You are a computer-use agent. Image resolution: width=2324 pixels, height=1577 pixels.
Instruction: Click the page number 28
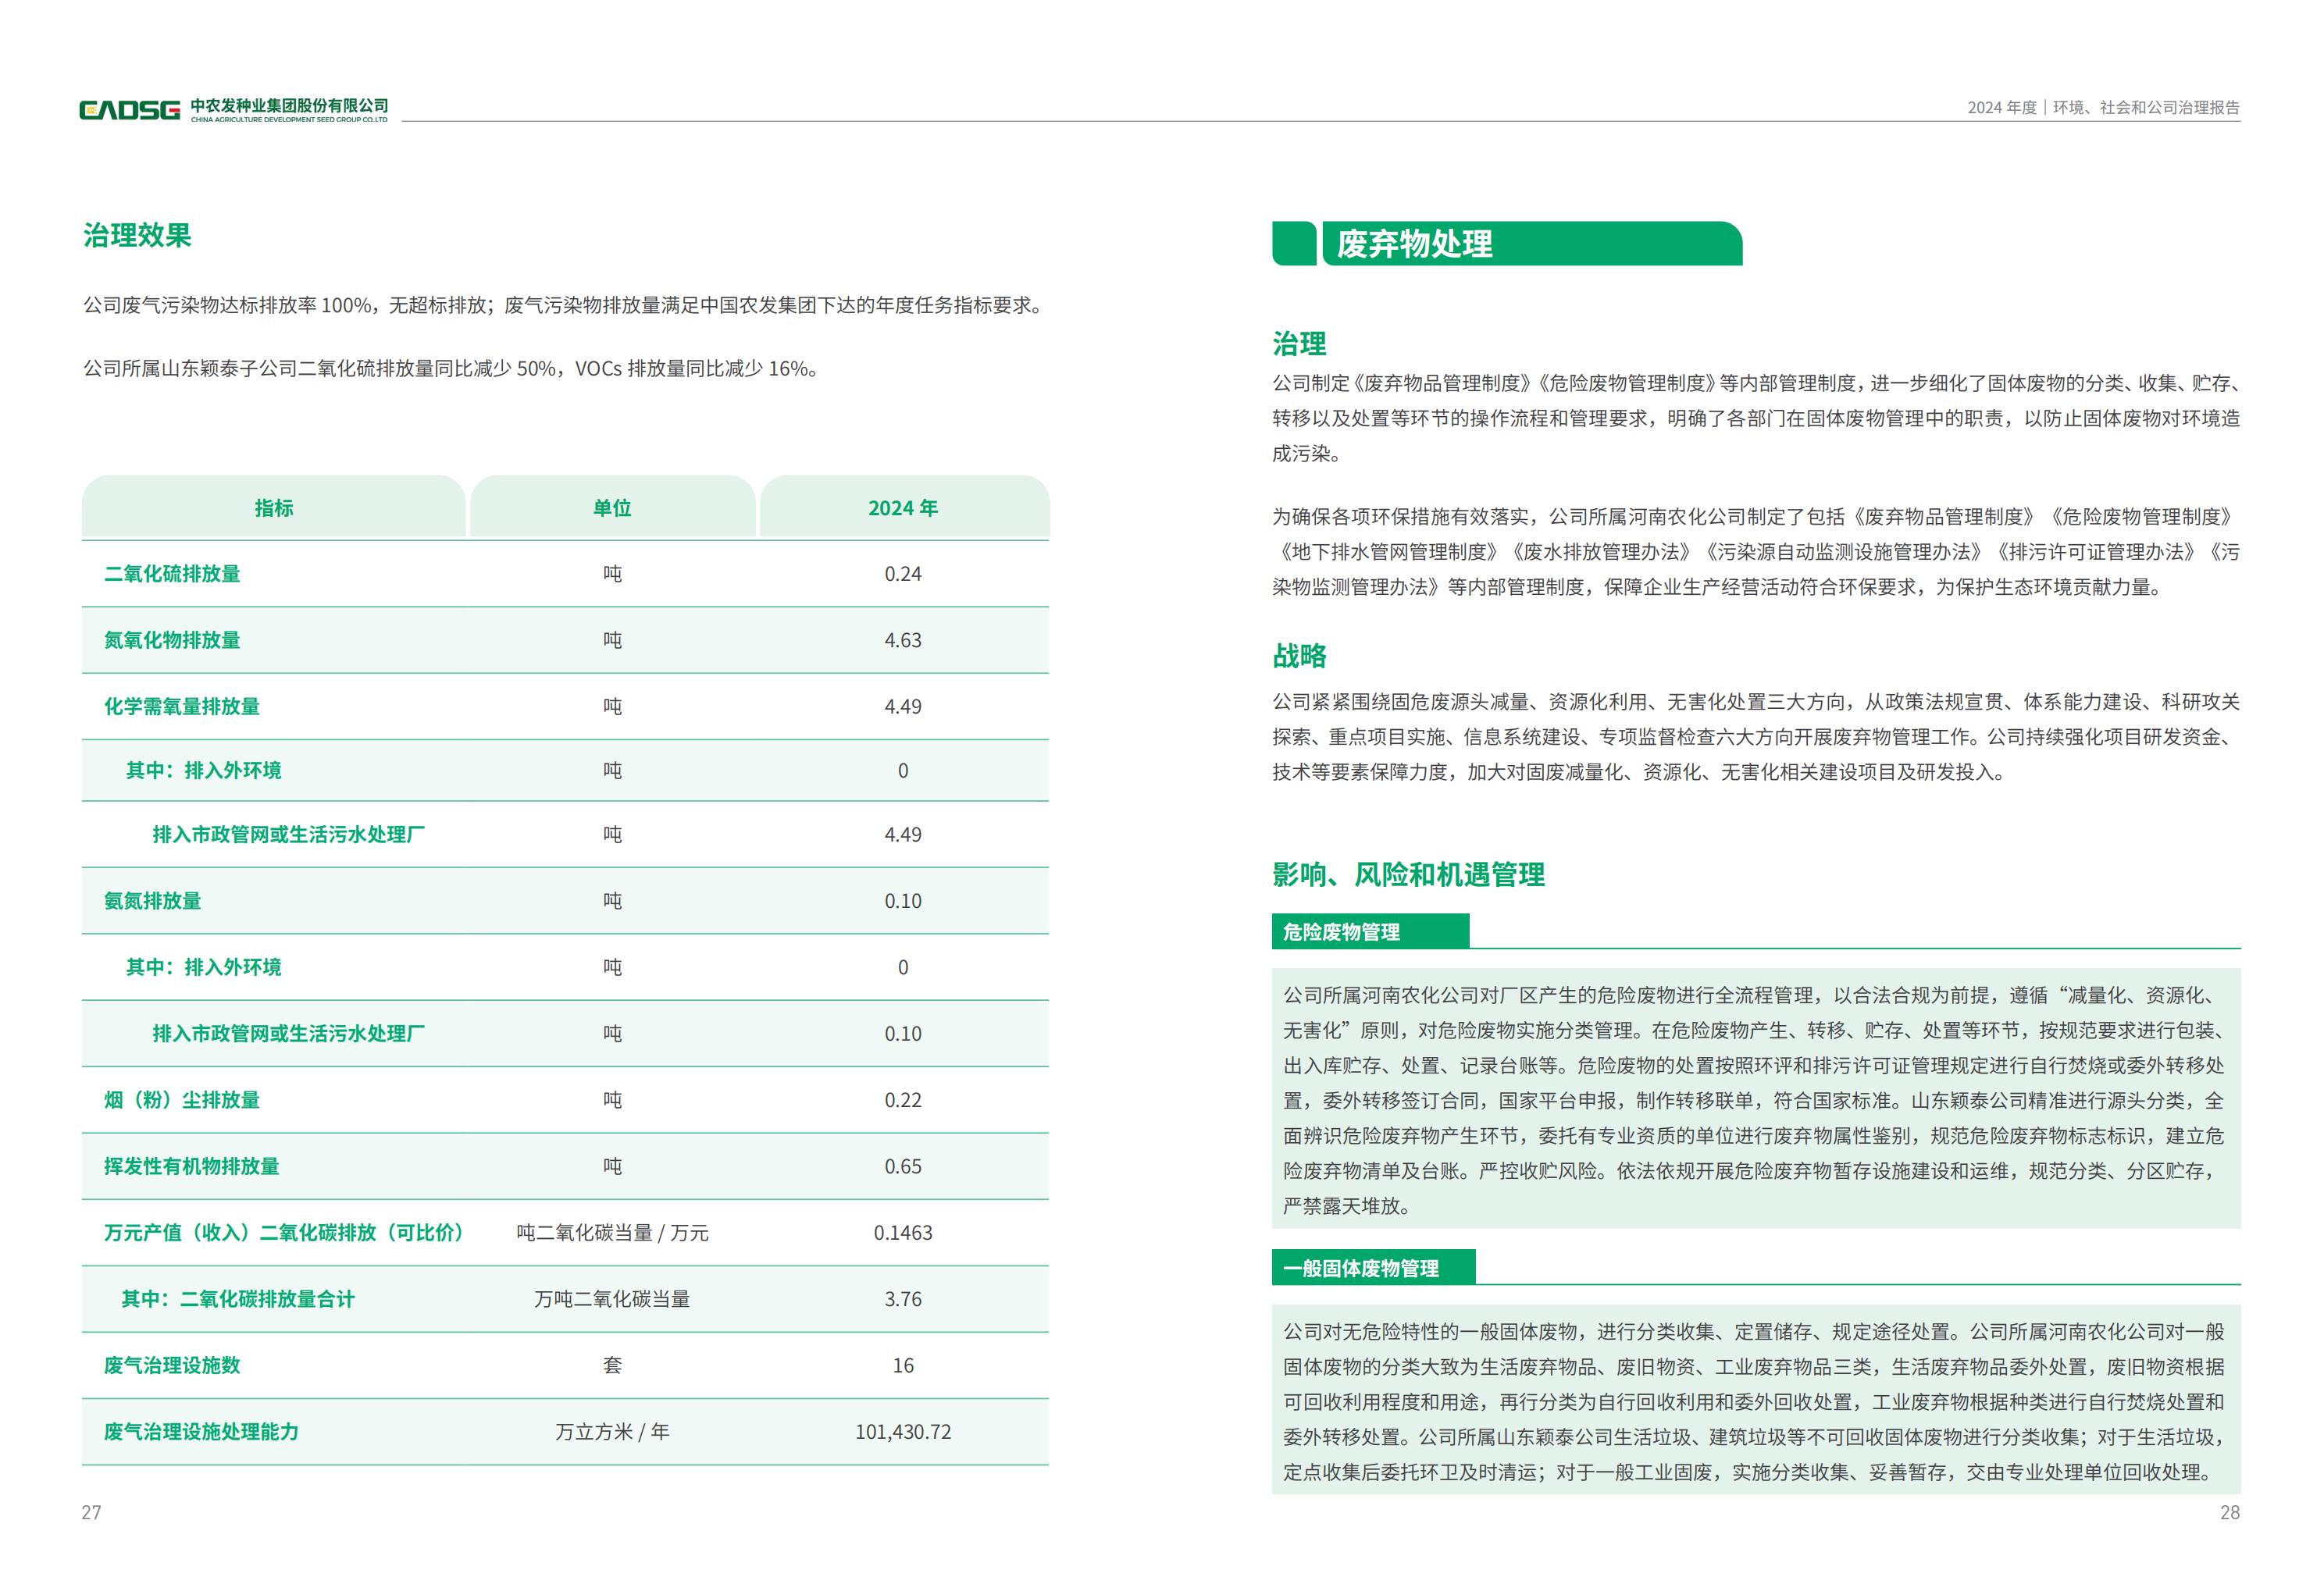point(2230,1513)
